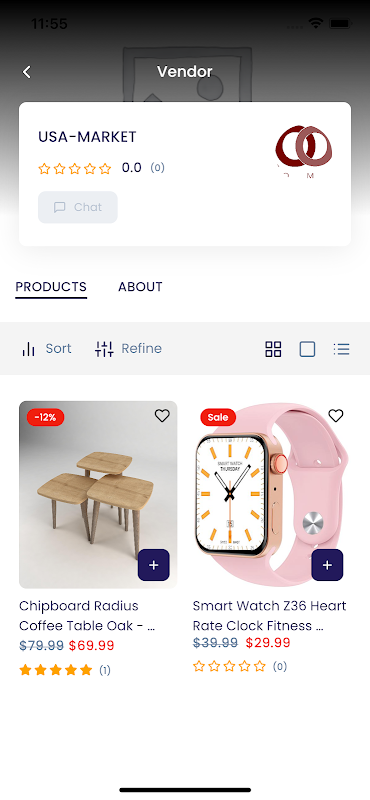Open the Chipboard Radius Coffee Table title
Screen dimensions: 370x800
(x=87, y=616)
